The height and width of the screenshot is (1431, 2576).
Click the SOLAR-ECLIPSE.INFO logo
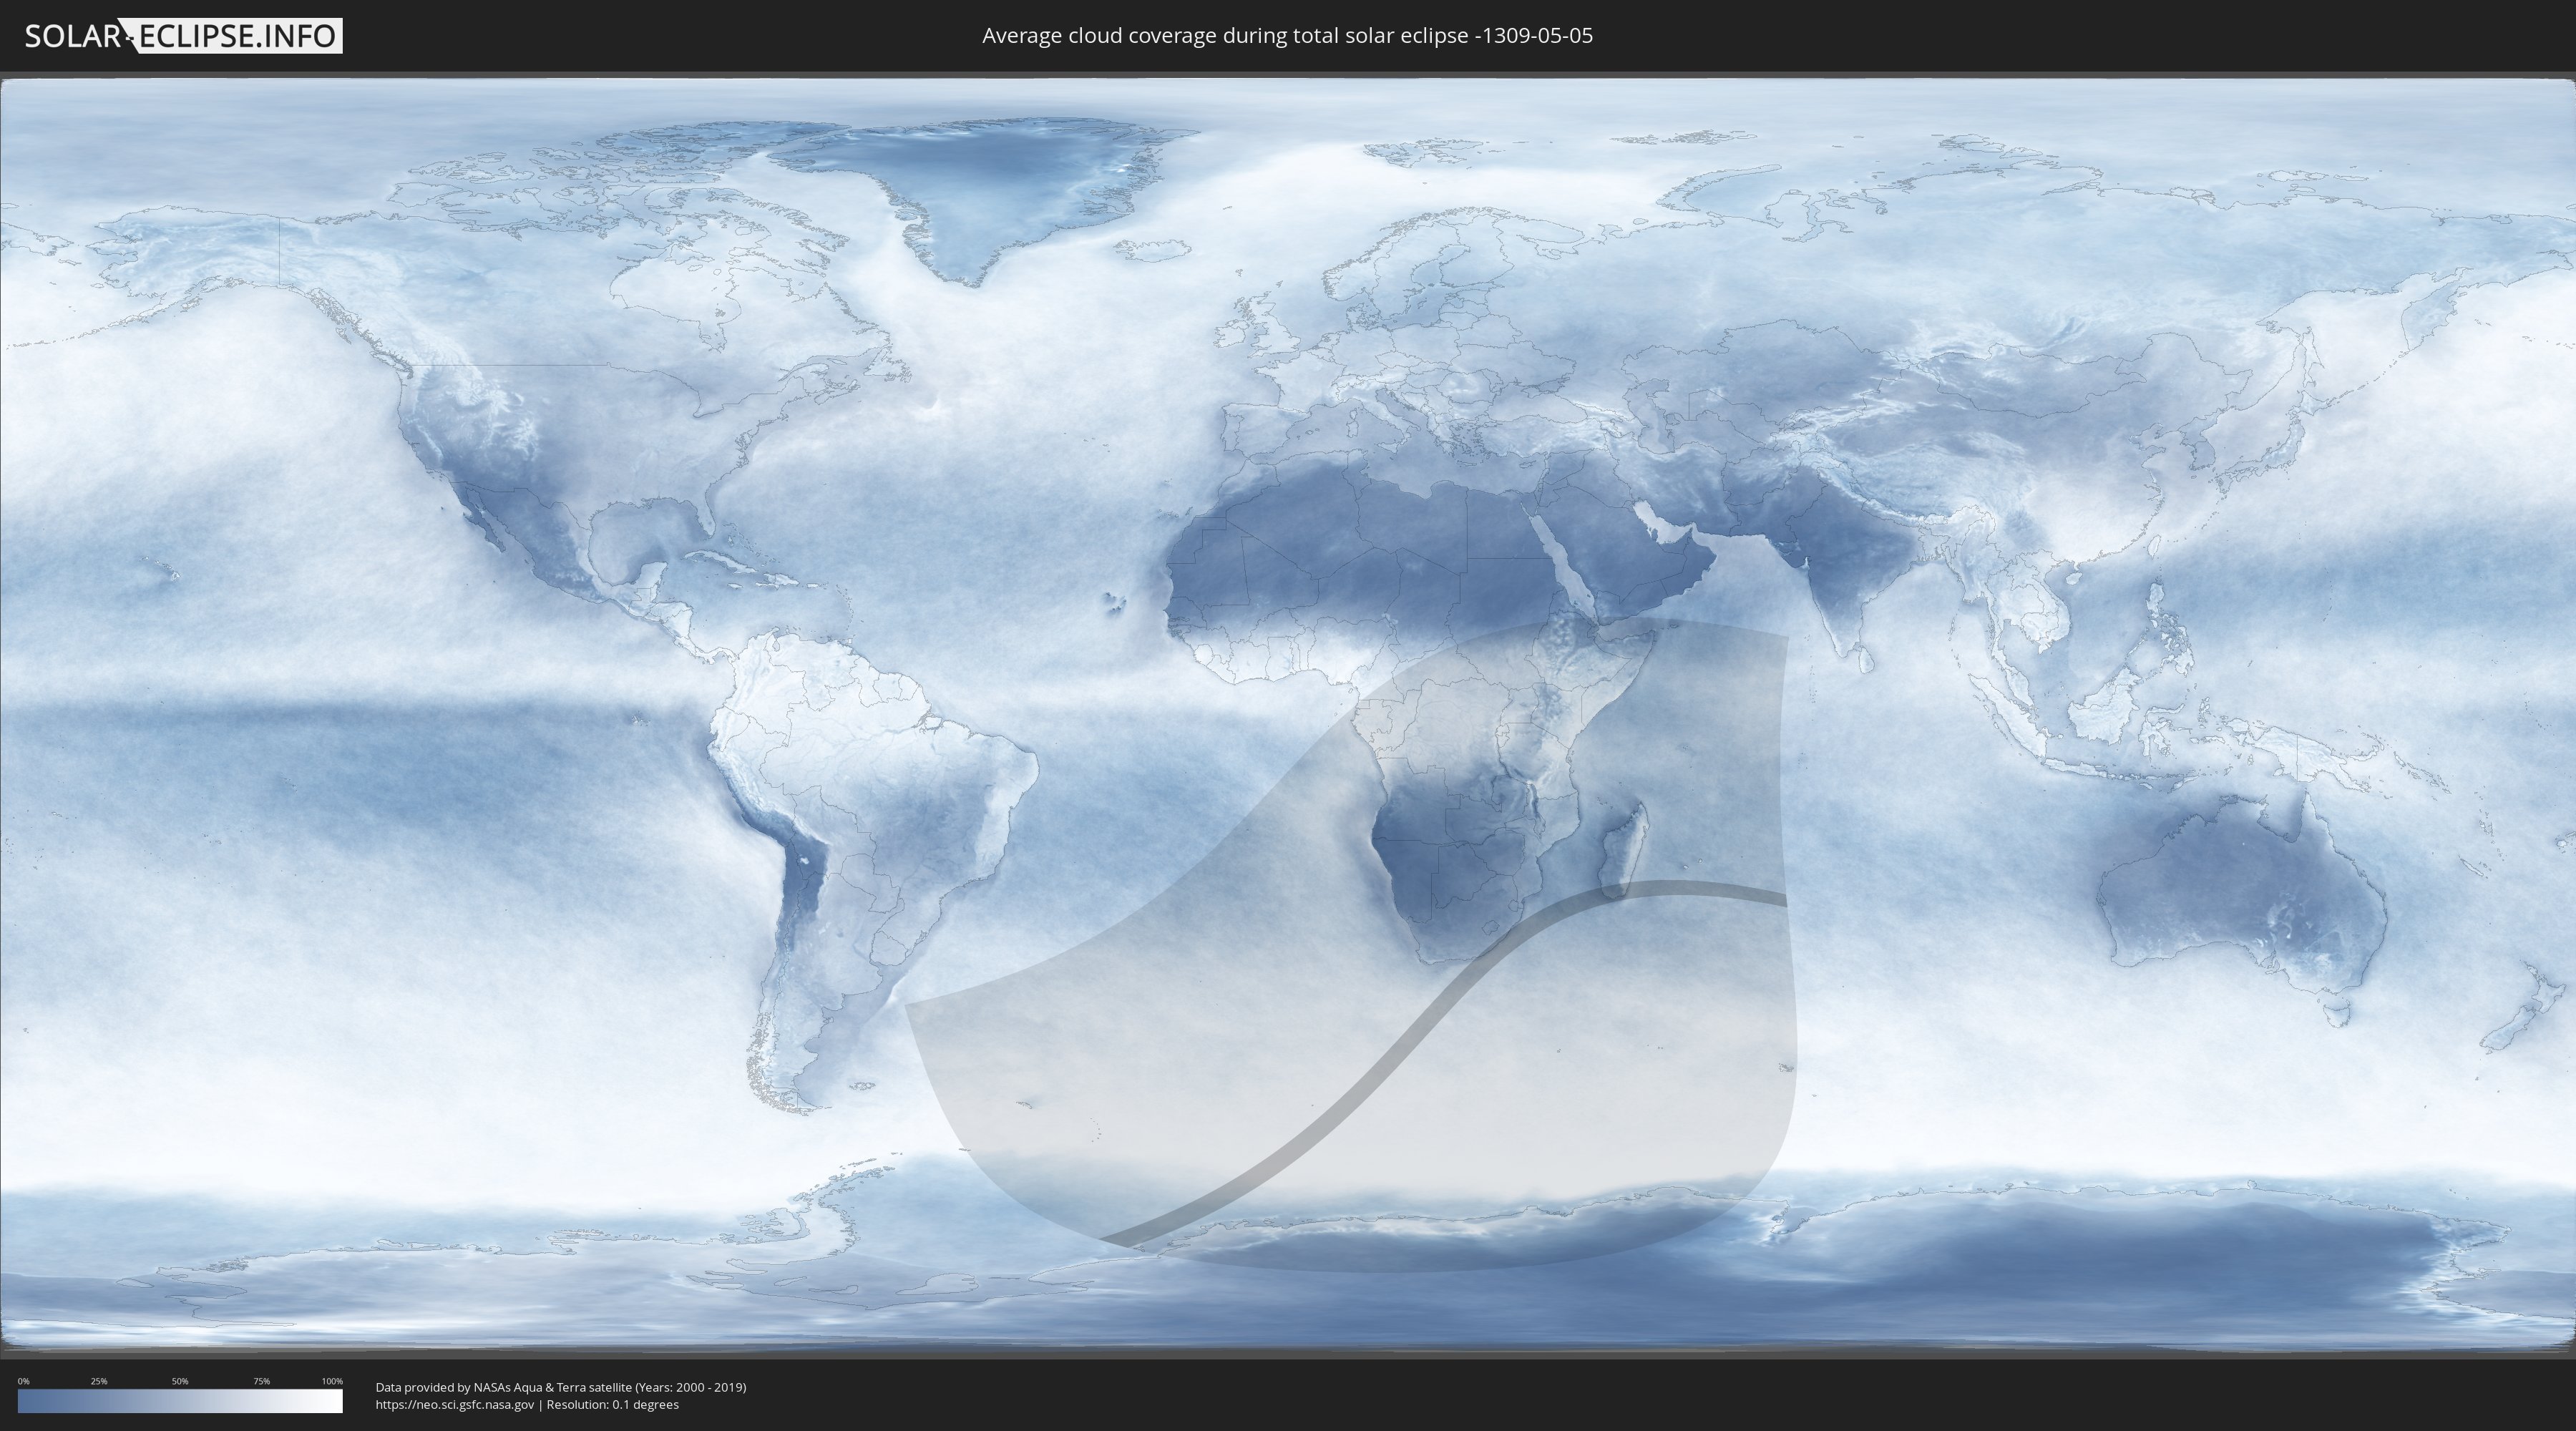(x=183, y=36)
